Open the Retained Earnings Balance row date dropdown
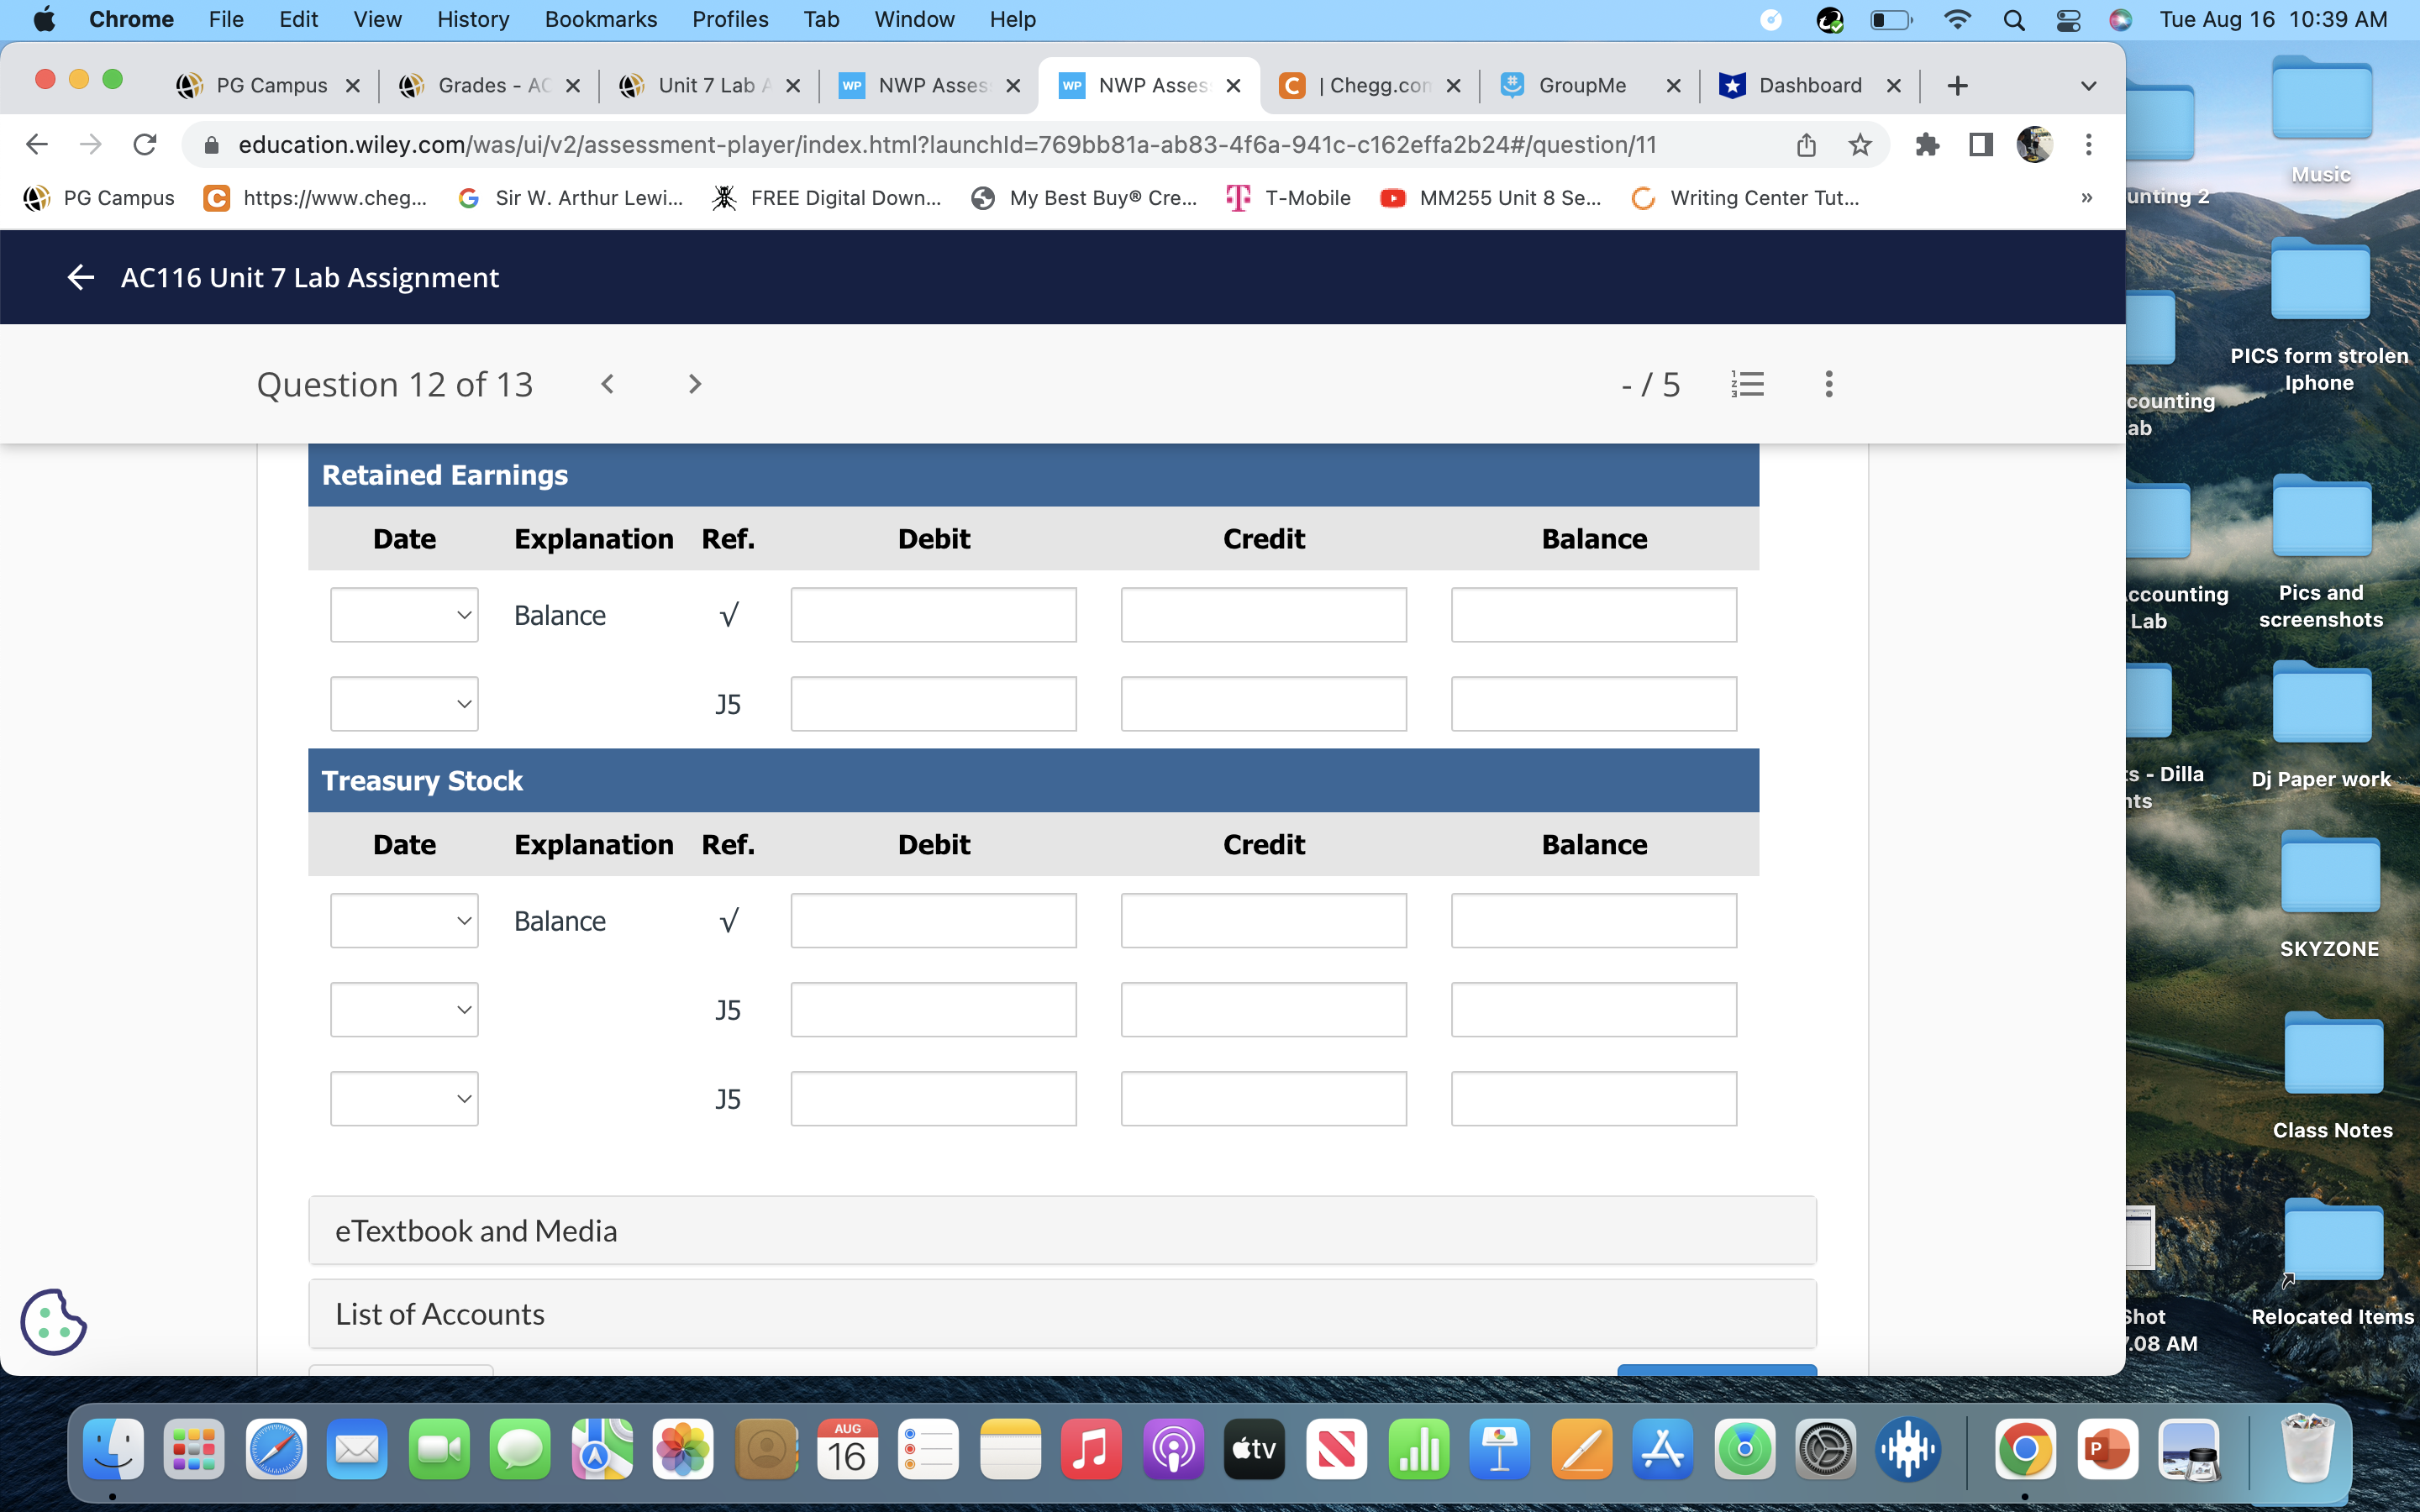Screen dimensions: 2420x1512 click(x=404, y=615)
